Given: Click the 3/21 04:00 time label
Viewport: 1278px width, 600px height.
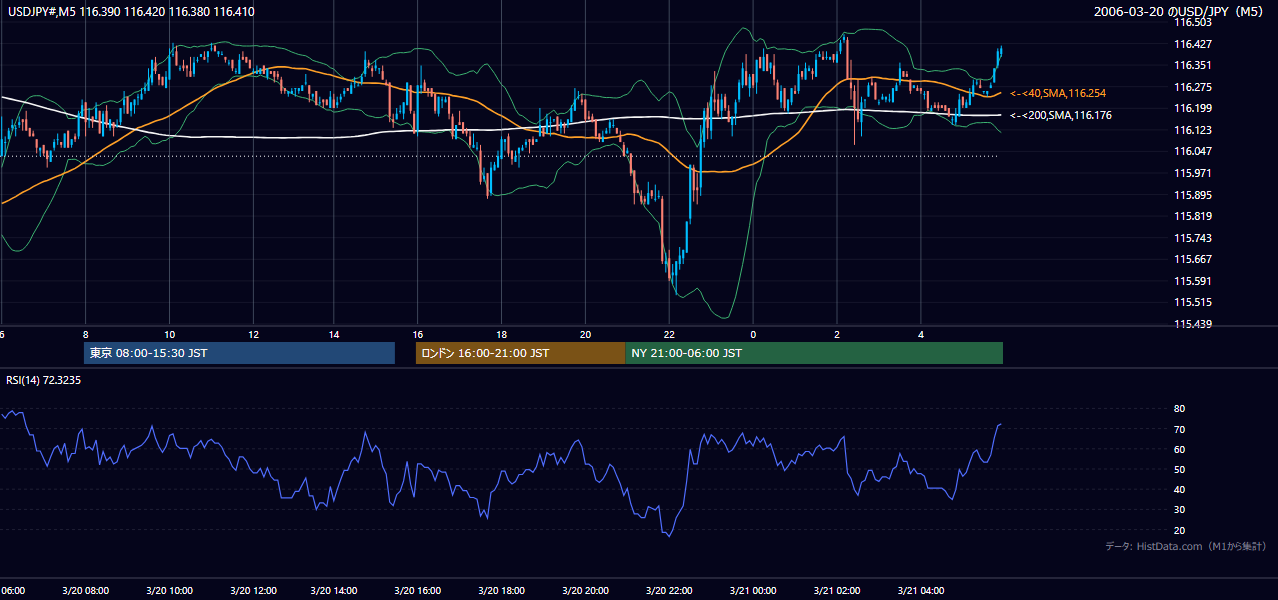Looking at the screenshot, I should pos(920,591).
